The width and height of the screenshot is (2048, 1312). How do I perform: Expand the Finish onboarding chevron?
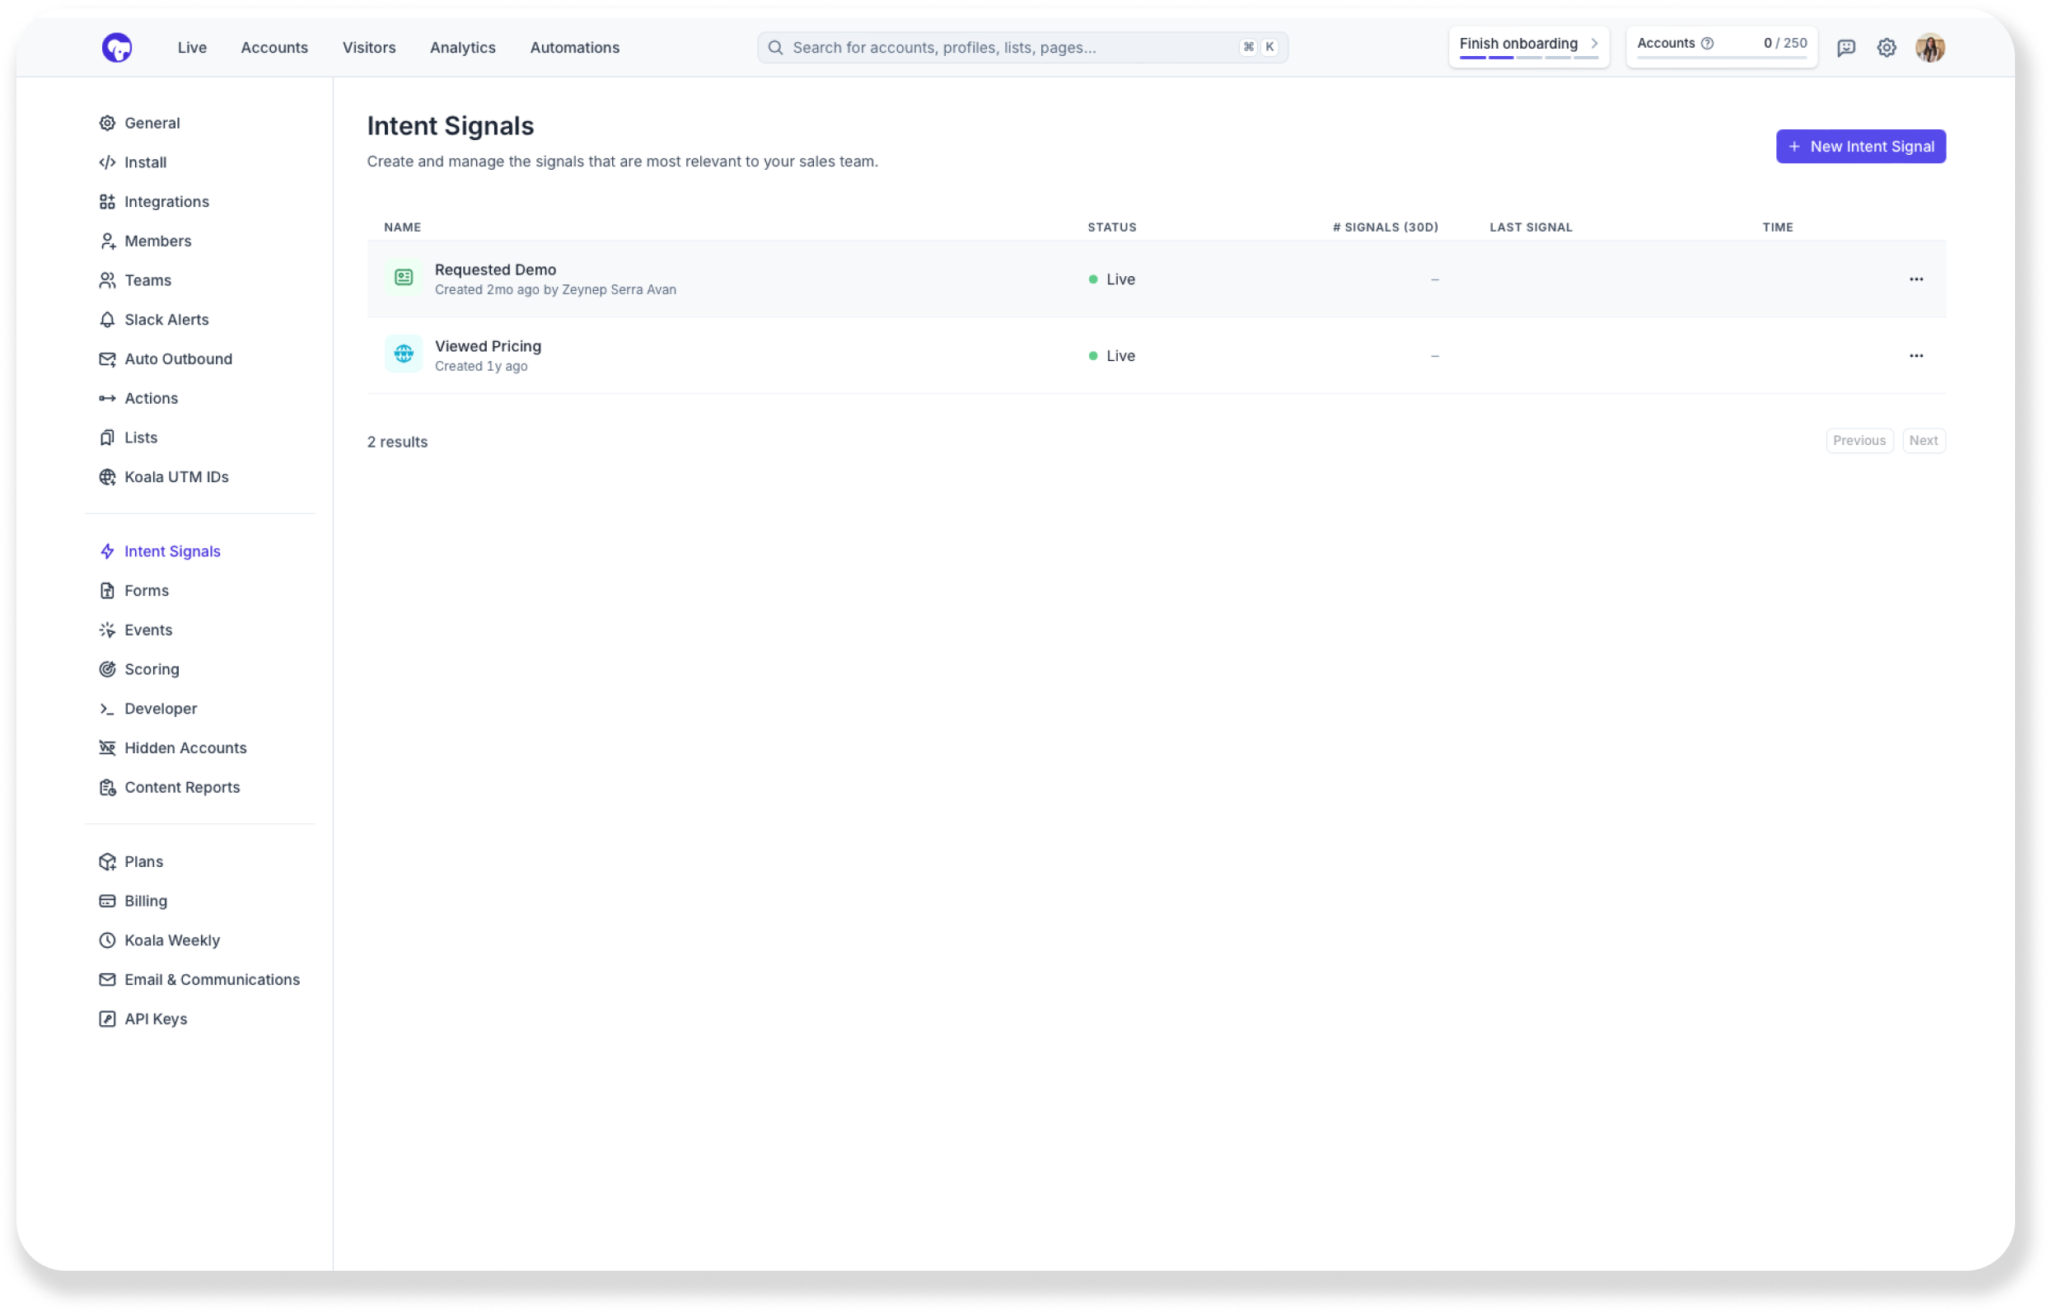1594,44
